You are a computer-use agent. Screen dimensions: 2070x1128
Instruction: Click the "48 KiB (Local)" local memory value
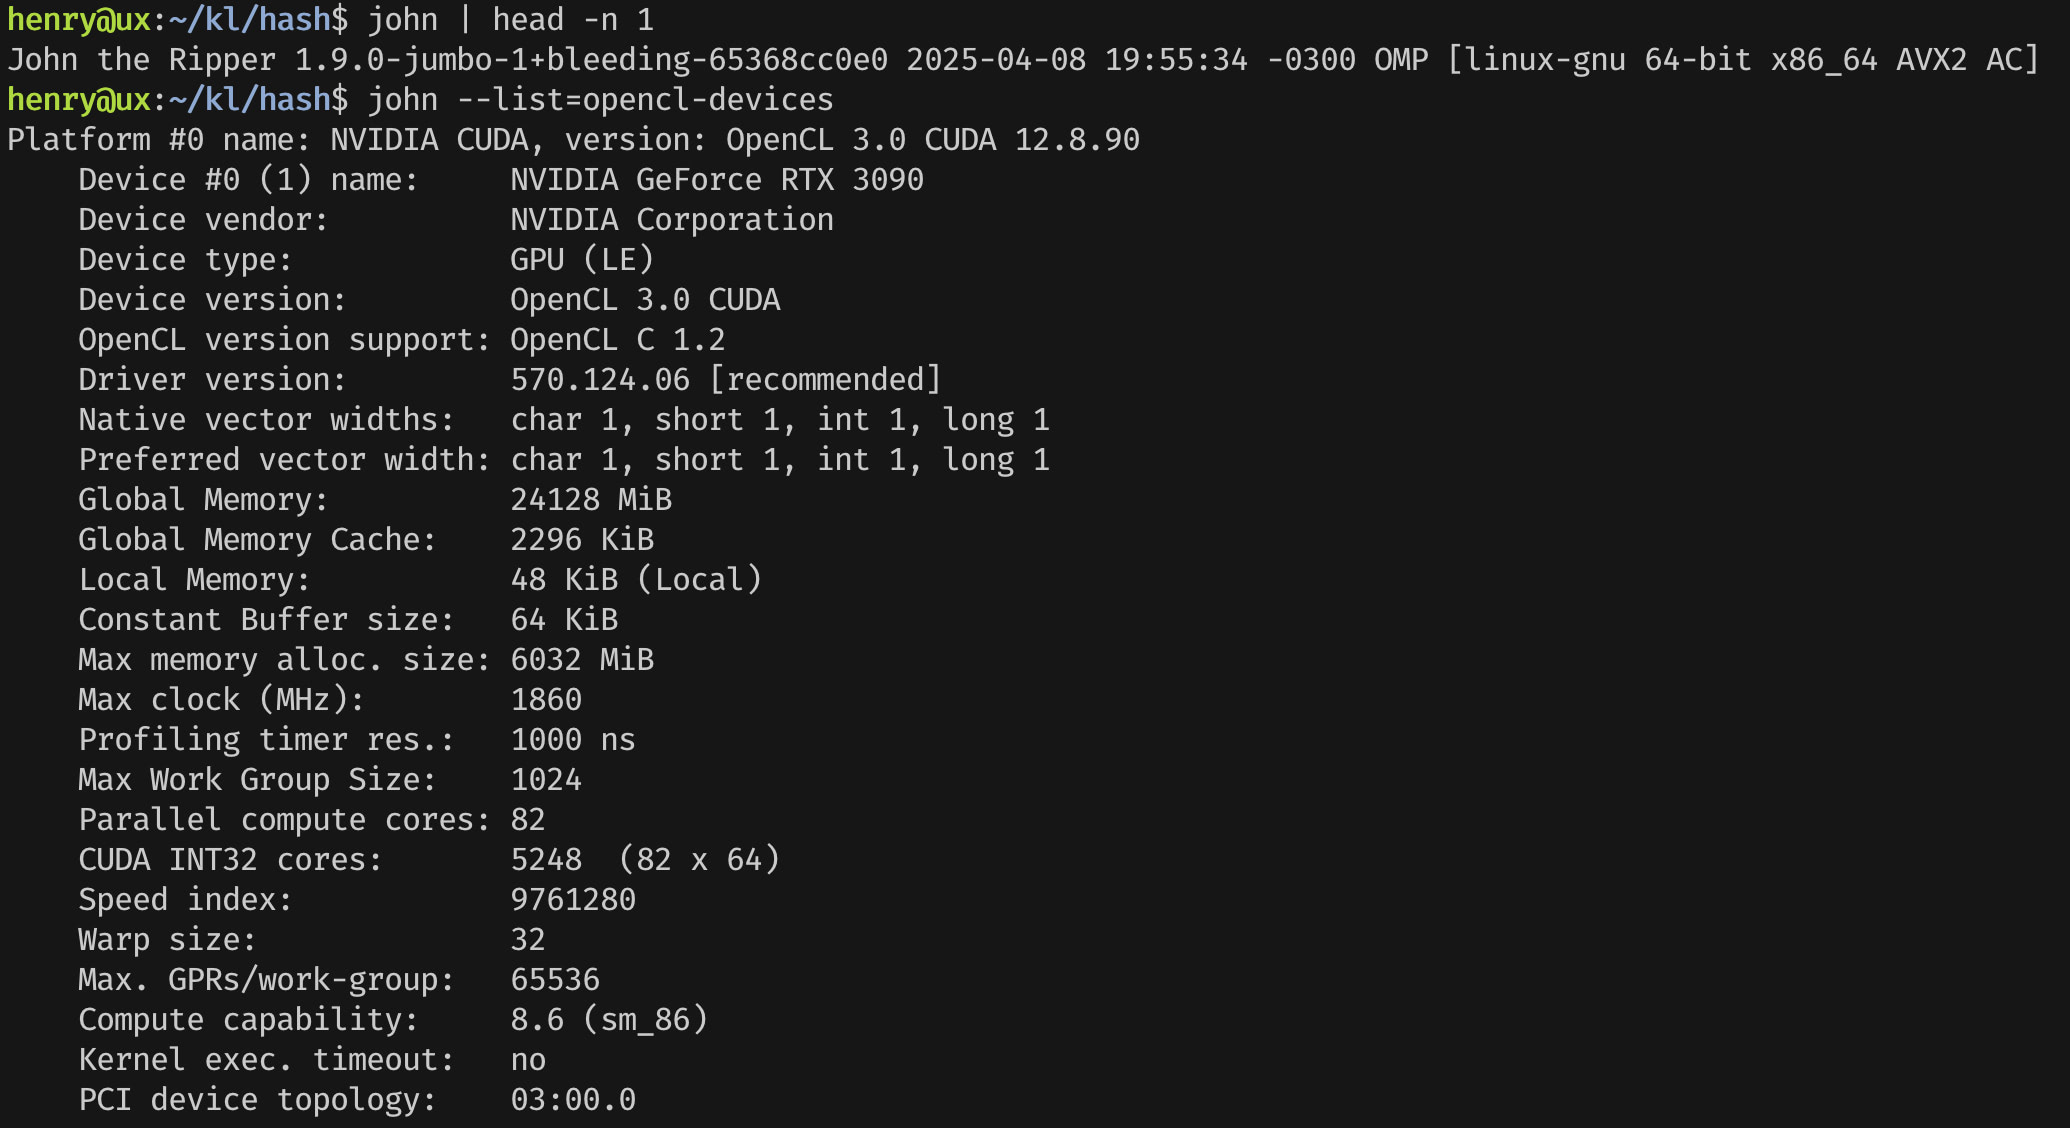click(x=635, y=580)
